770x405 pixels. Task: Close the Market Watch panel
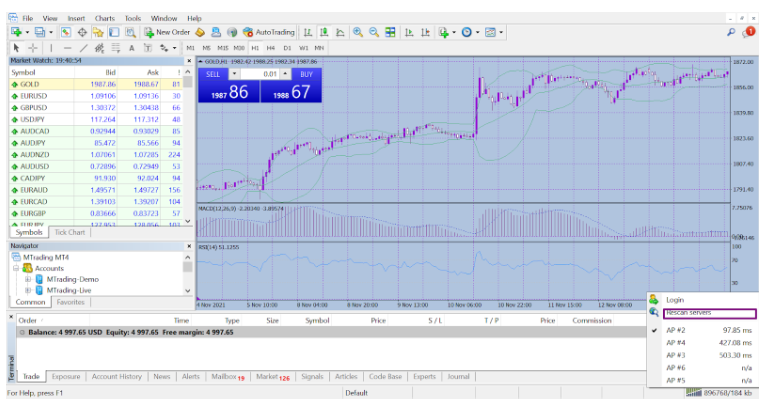(x=189, y=61)
